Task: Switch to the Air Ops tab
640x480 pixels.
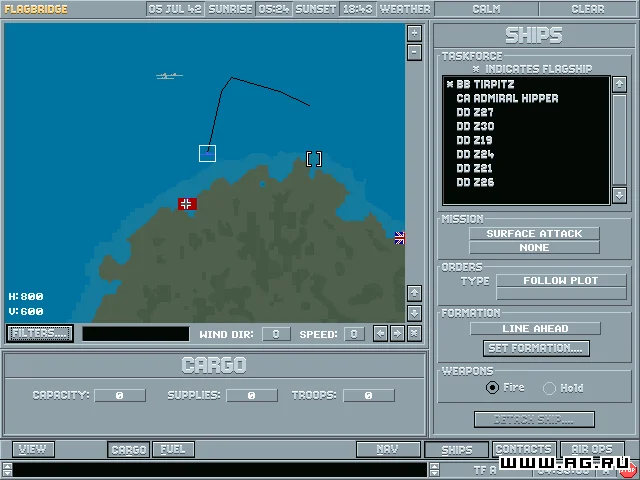Action: [591, 450]
